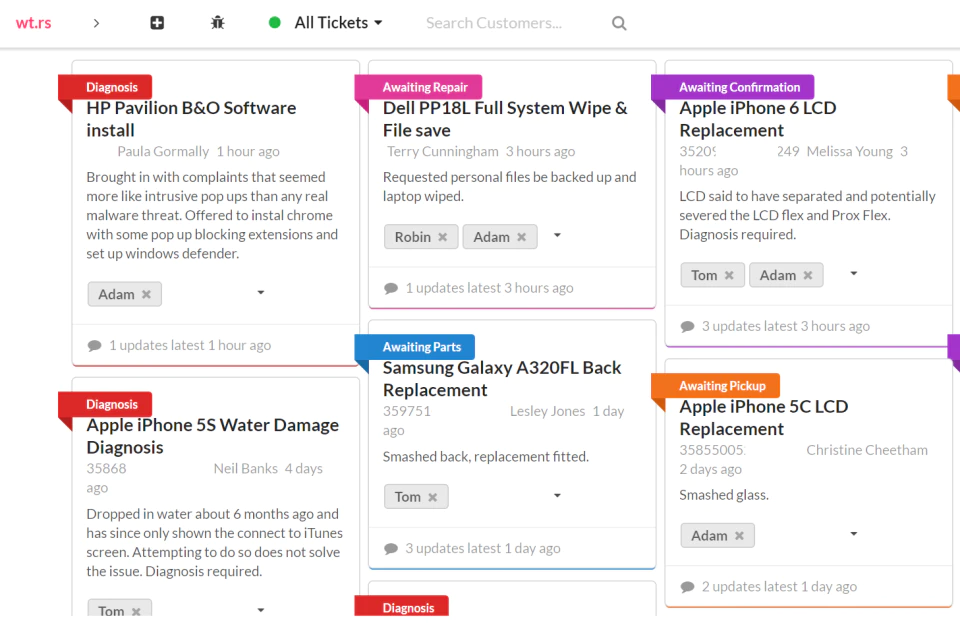Add a new ticket with plus icon
Image resolution: width=960 pixels, height=623 pixels.
tap(157, 23)
